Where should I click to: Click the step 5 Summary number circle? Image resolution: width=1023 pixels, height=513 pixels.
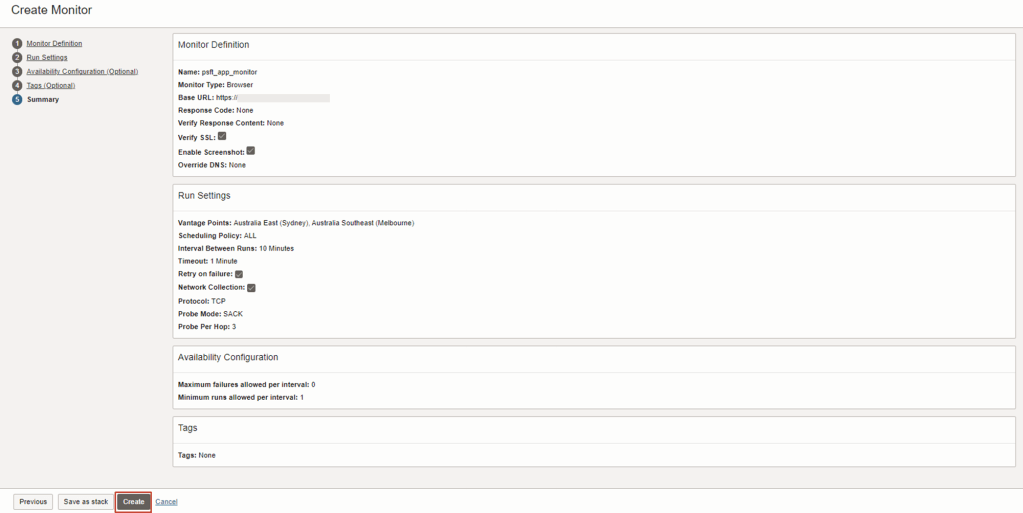pos(17,100)
